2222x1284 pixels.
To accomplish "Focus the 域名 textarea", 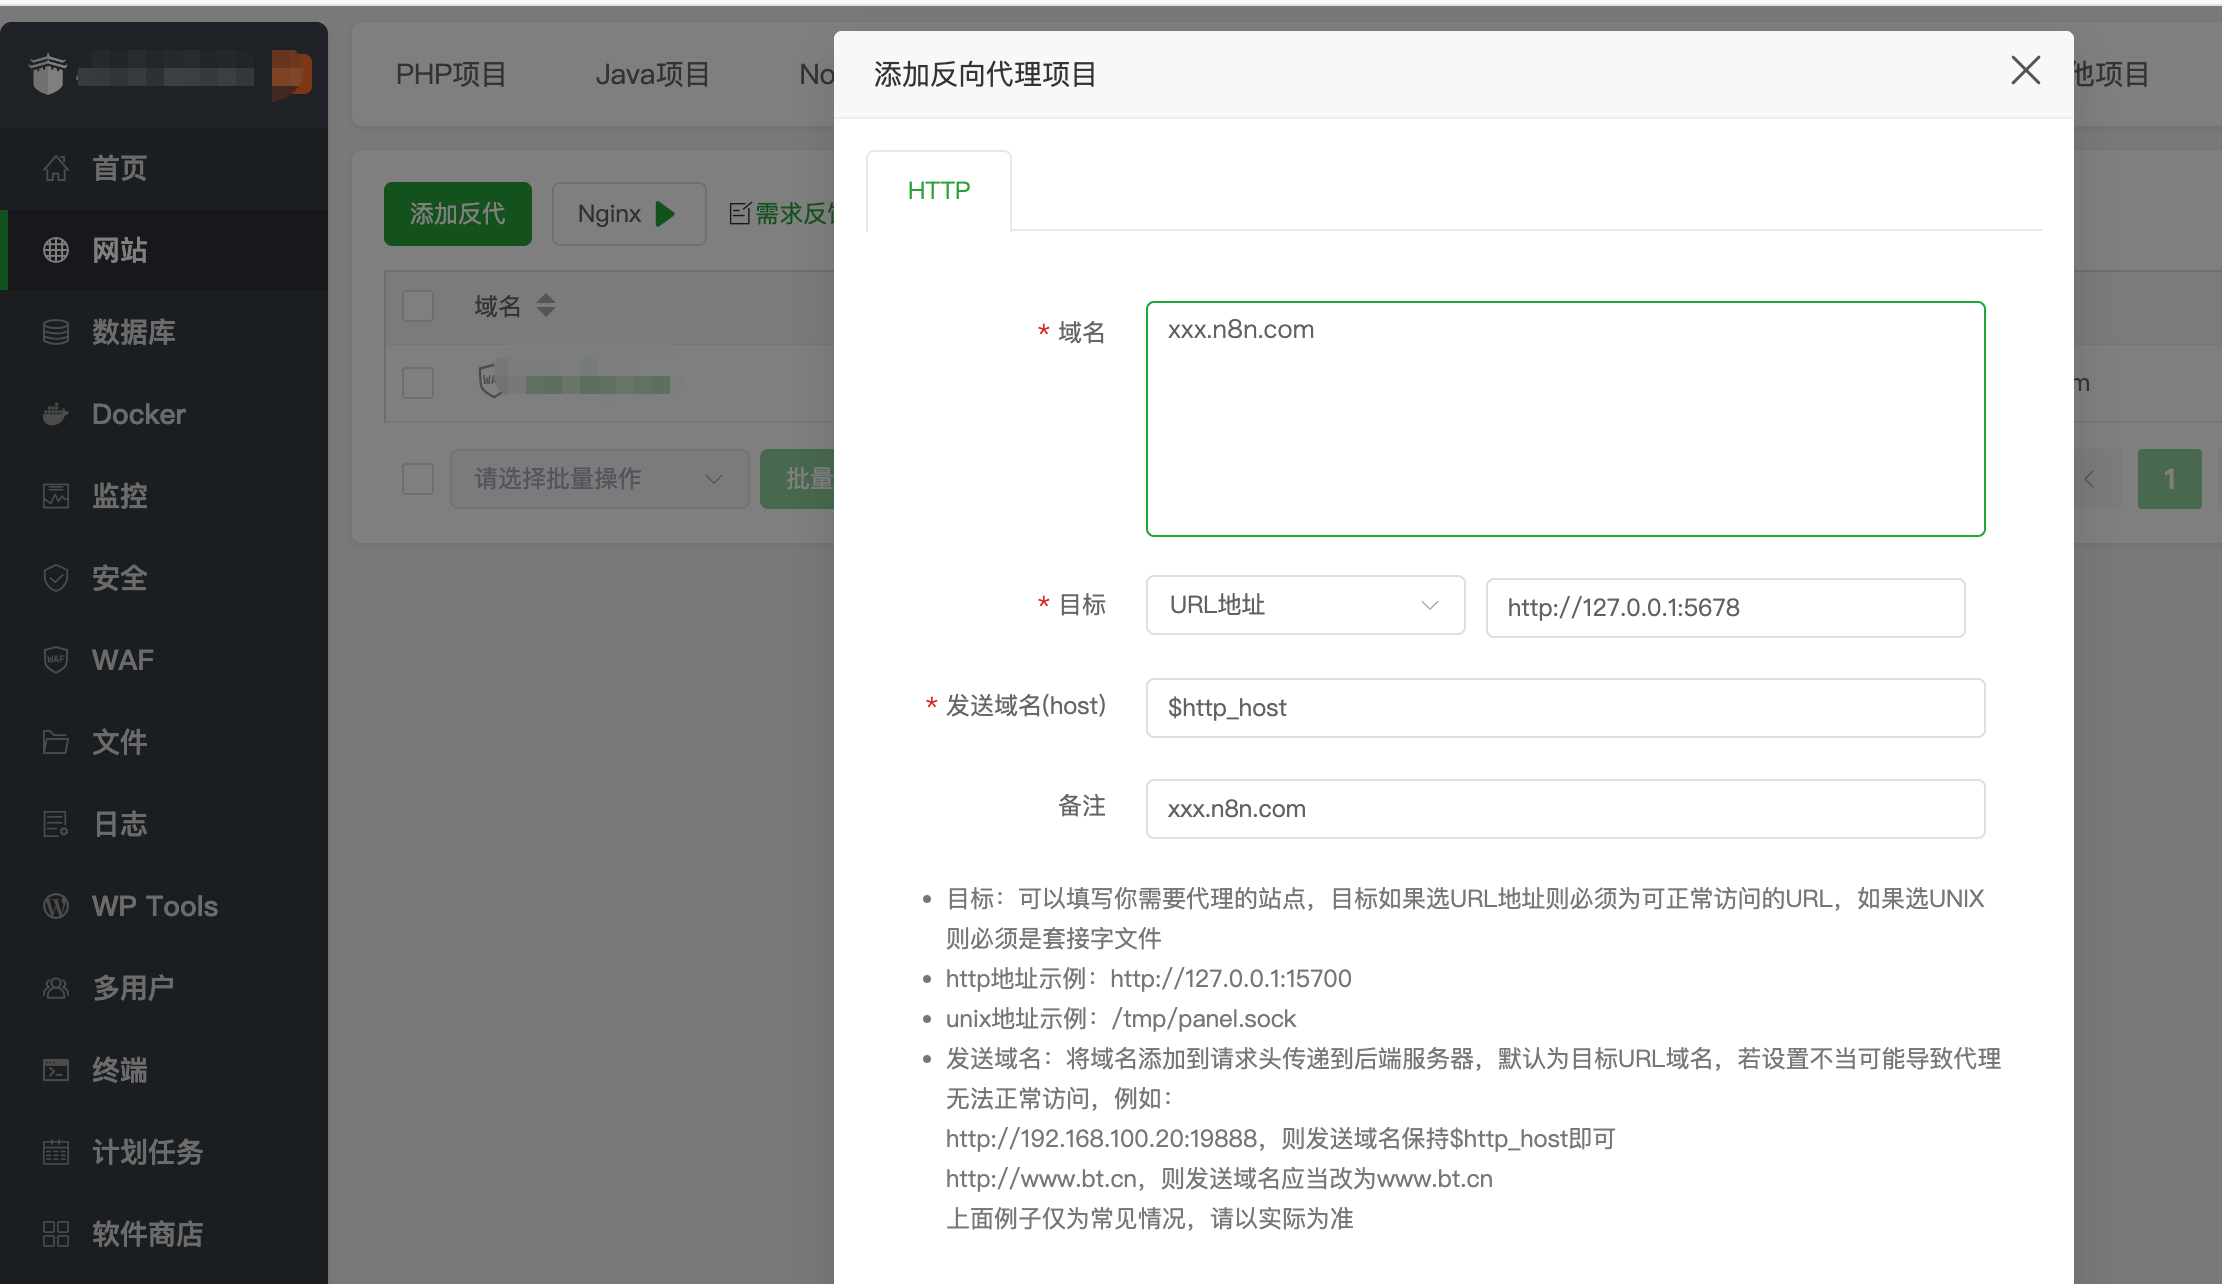I will [x=1565, y=419].
